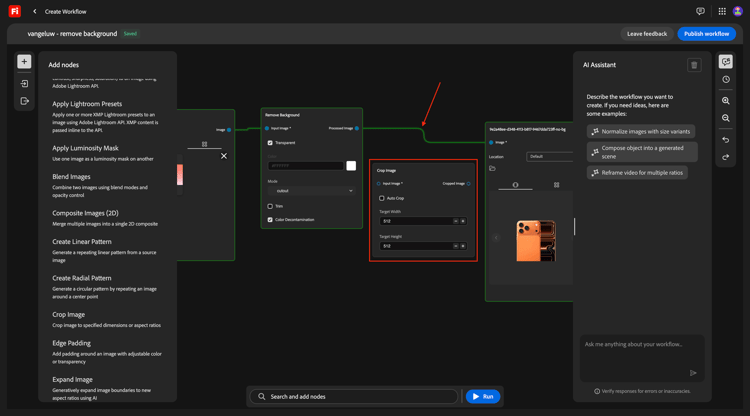Decrease Target Height with minus stepper
The width and height of the screenshot is (750, 416).
pos(456,246)
